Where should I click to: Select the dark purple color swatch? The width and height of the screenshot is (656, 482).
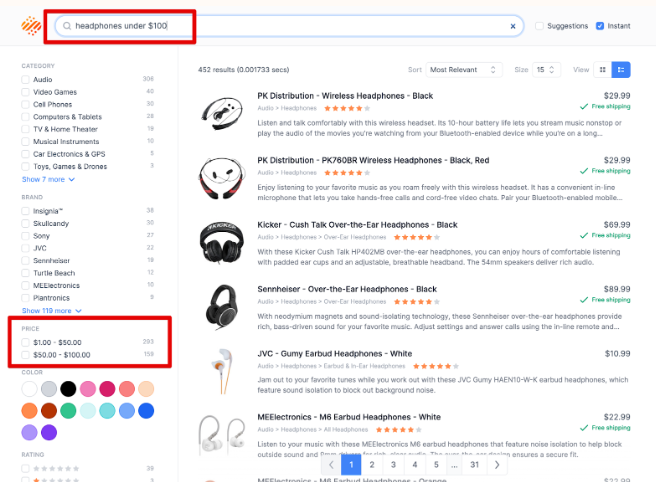[49, 433]
